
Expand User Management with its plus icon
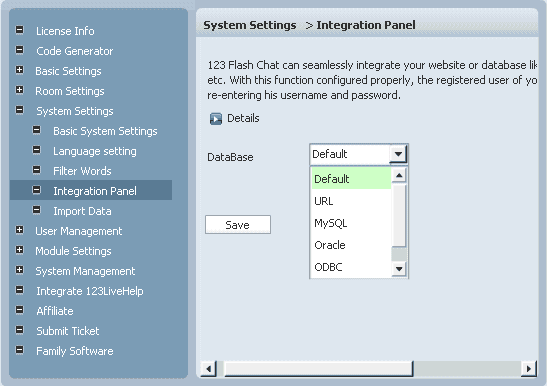coord(20,230)
